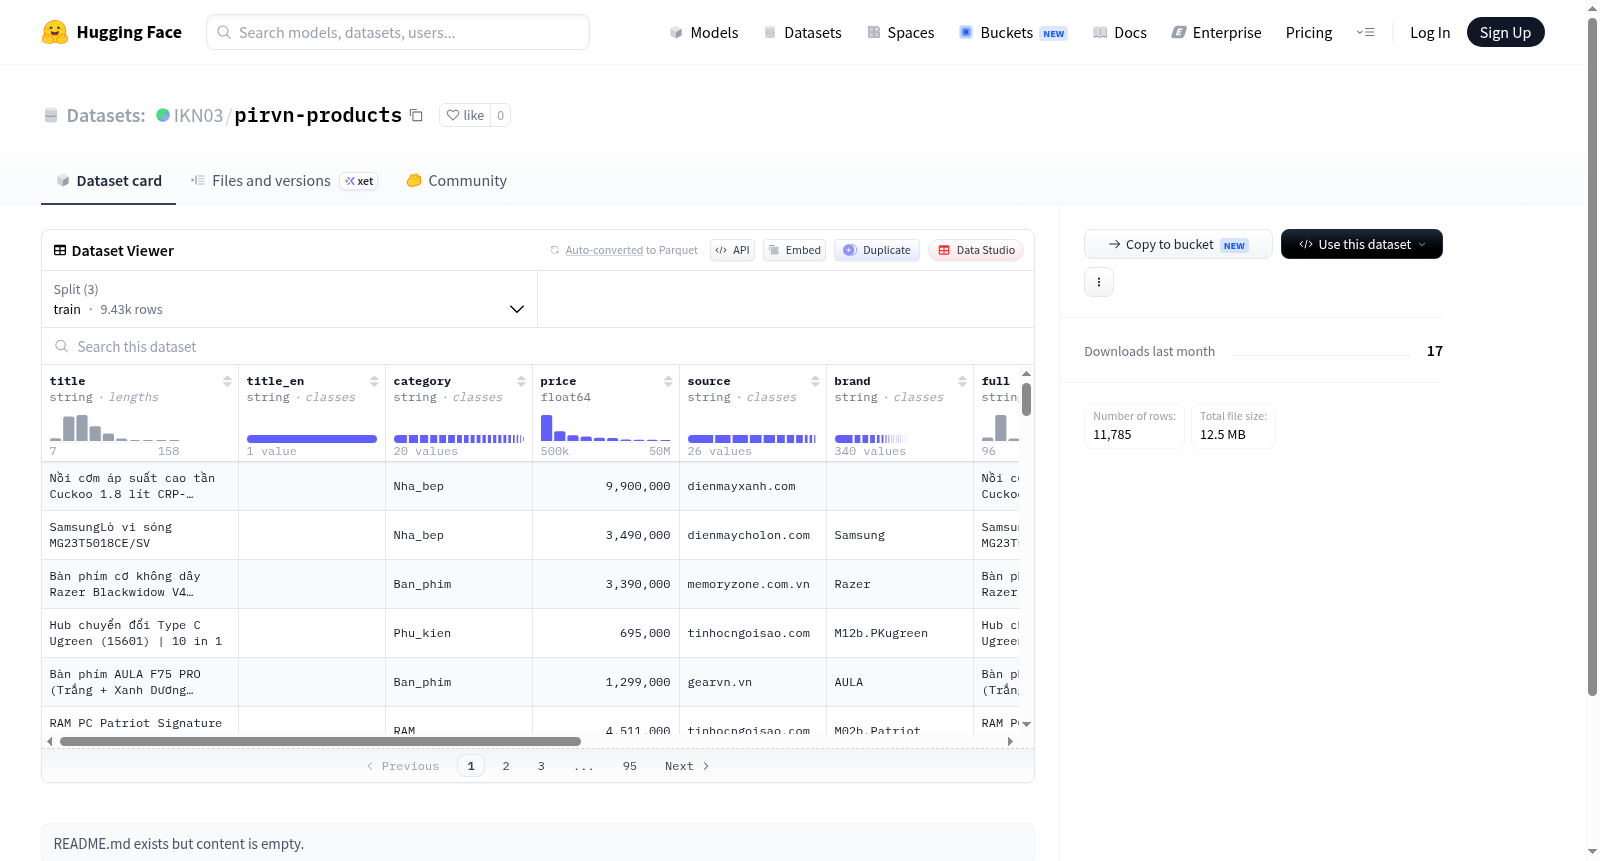
Task: Open the three-dot more options button
Action: [1099, 282]
